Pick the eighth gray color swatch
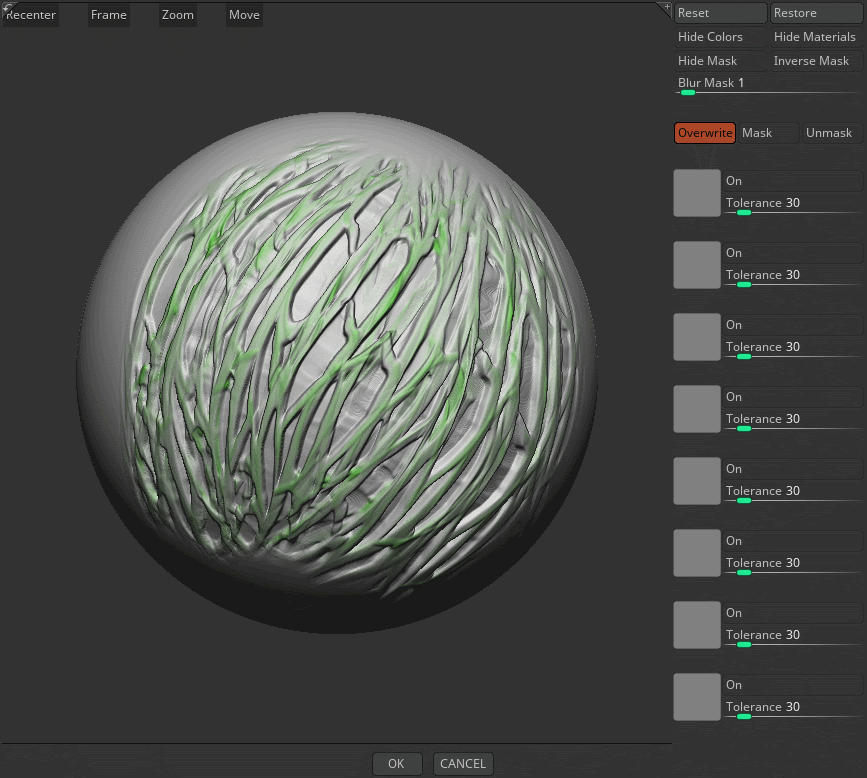 (x=697, y=697)
